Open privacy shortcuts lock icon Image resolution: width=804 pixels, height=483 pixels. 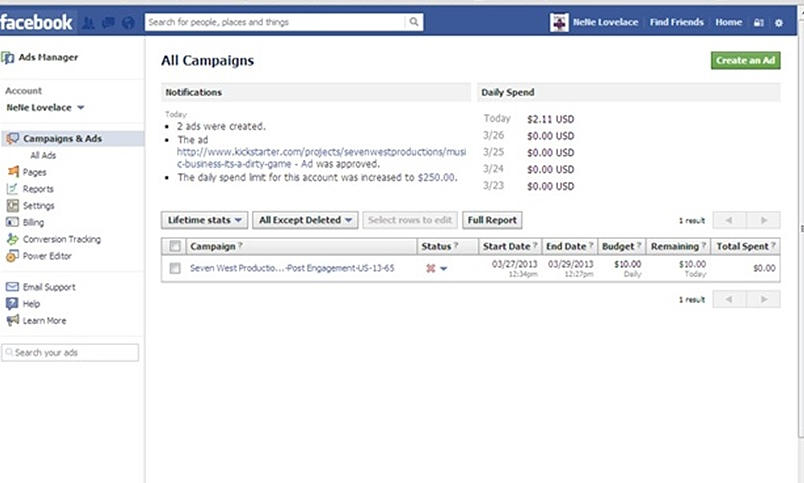coord(758,23)
